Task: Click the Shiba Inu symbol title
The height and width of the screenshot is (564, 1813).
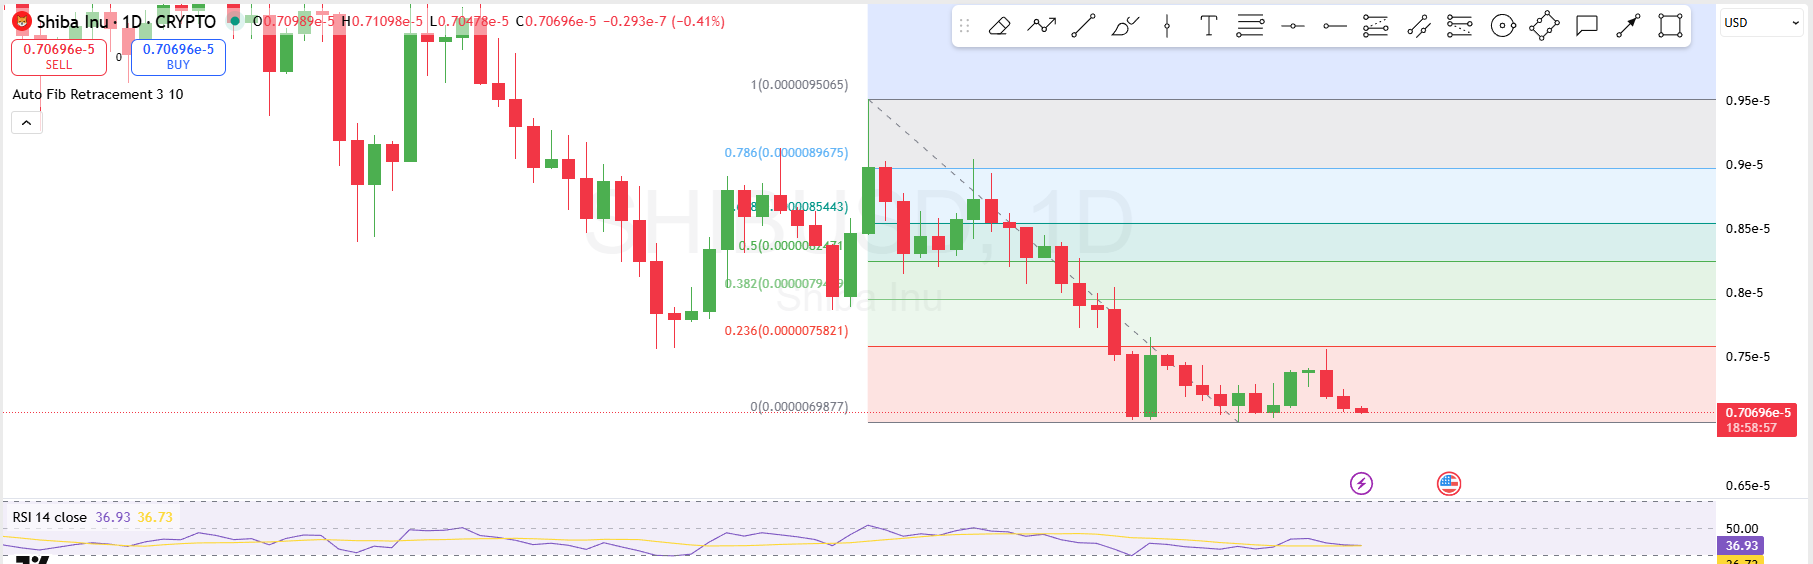Action: click(x=72, y=22)
